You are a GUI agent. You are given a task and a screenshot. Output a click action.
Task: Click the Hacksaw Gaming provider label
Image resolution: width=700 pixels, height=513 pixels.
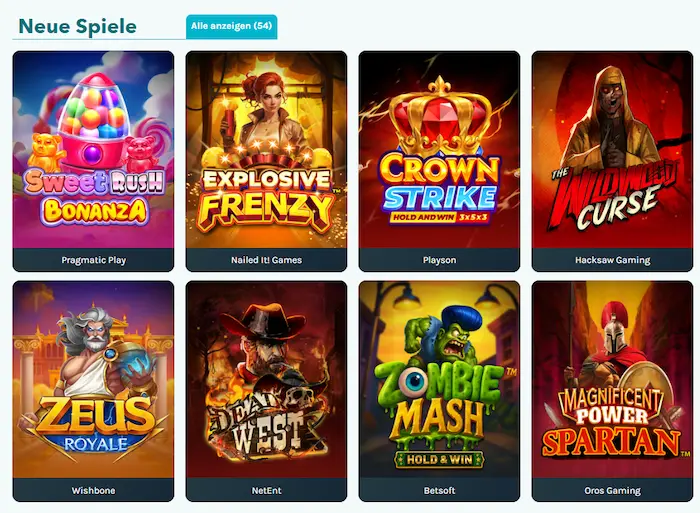612,260
